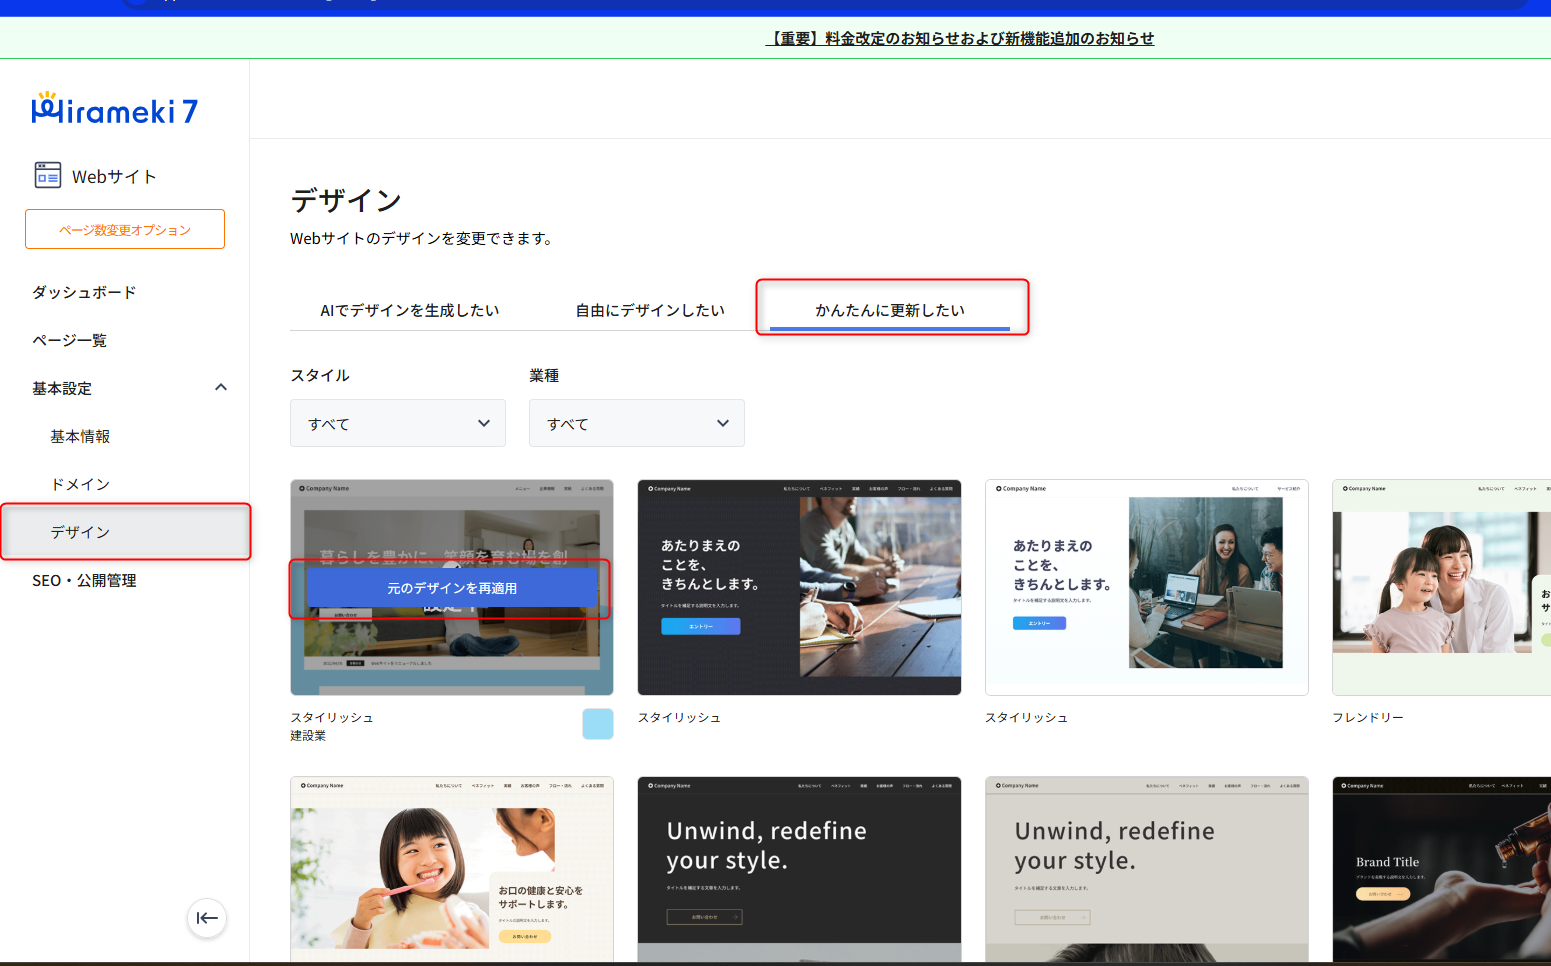Click the light blue color swatch
1551x966 pixels.
(x=597, y=724)
